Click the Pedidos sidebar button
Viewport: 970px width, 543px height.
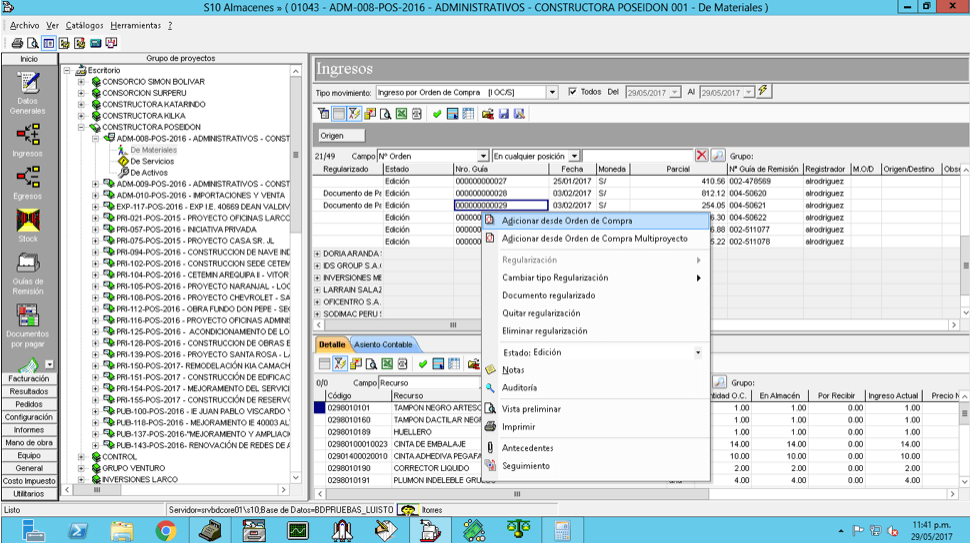[x=28, y=404]
